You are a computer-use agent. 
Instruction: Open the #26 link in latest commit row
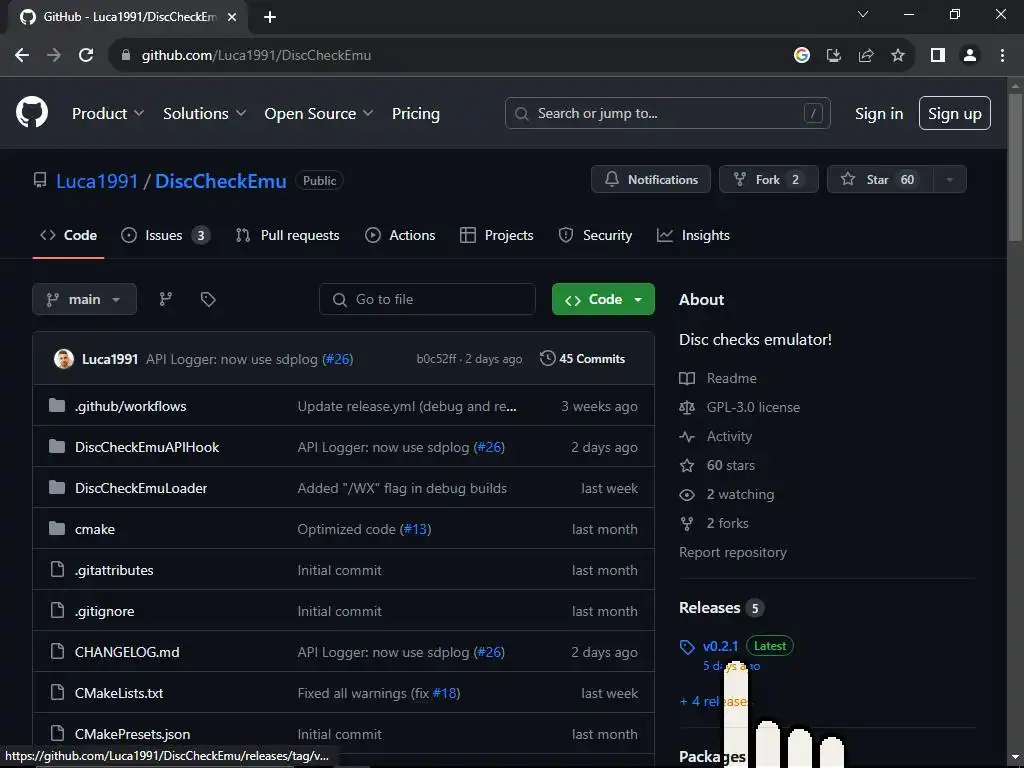click(338, 359)
